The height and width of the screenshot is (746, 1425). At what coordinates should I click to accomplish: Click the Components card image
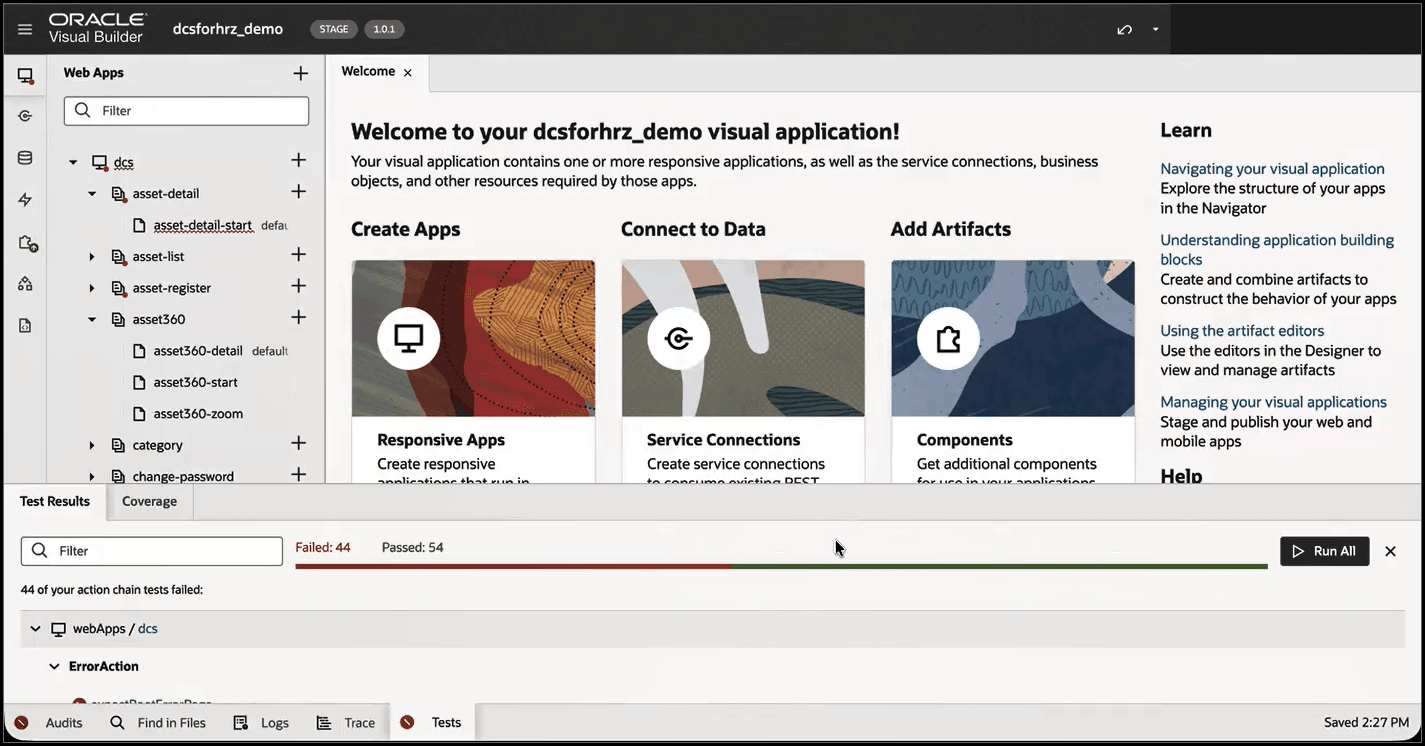(x=1013, y=338)
